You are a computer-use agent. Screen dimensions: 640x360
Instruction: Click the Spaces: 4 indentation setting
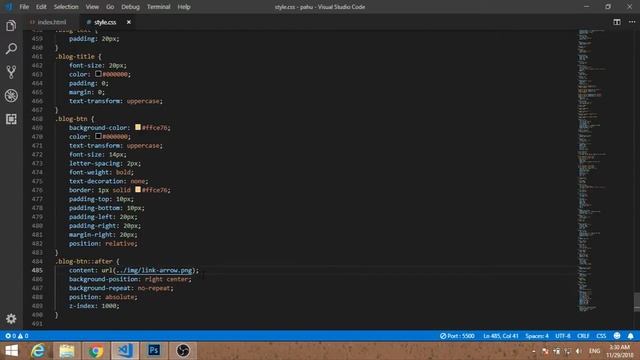[x=537, y=336]
